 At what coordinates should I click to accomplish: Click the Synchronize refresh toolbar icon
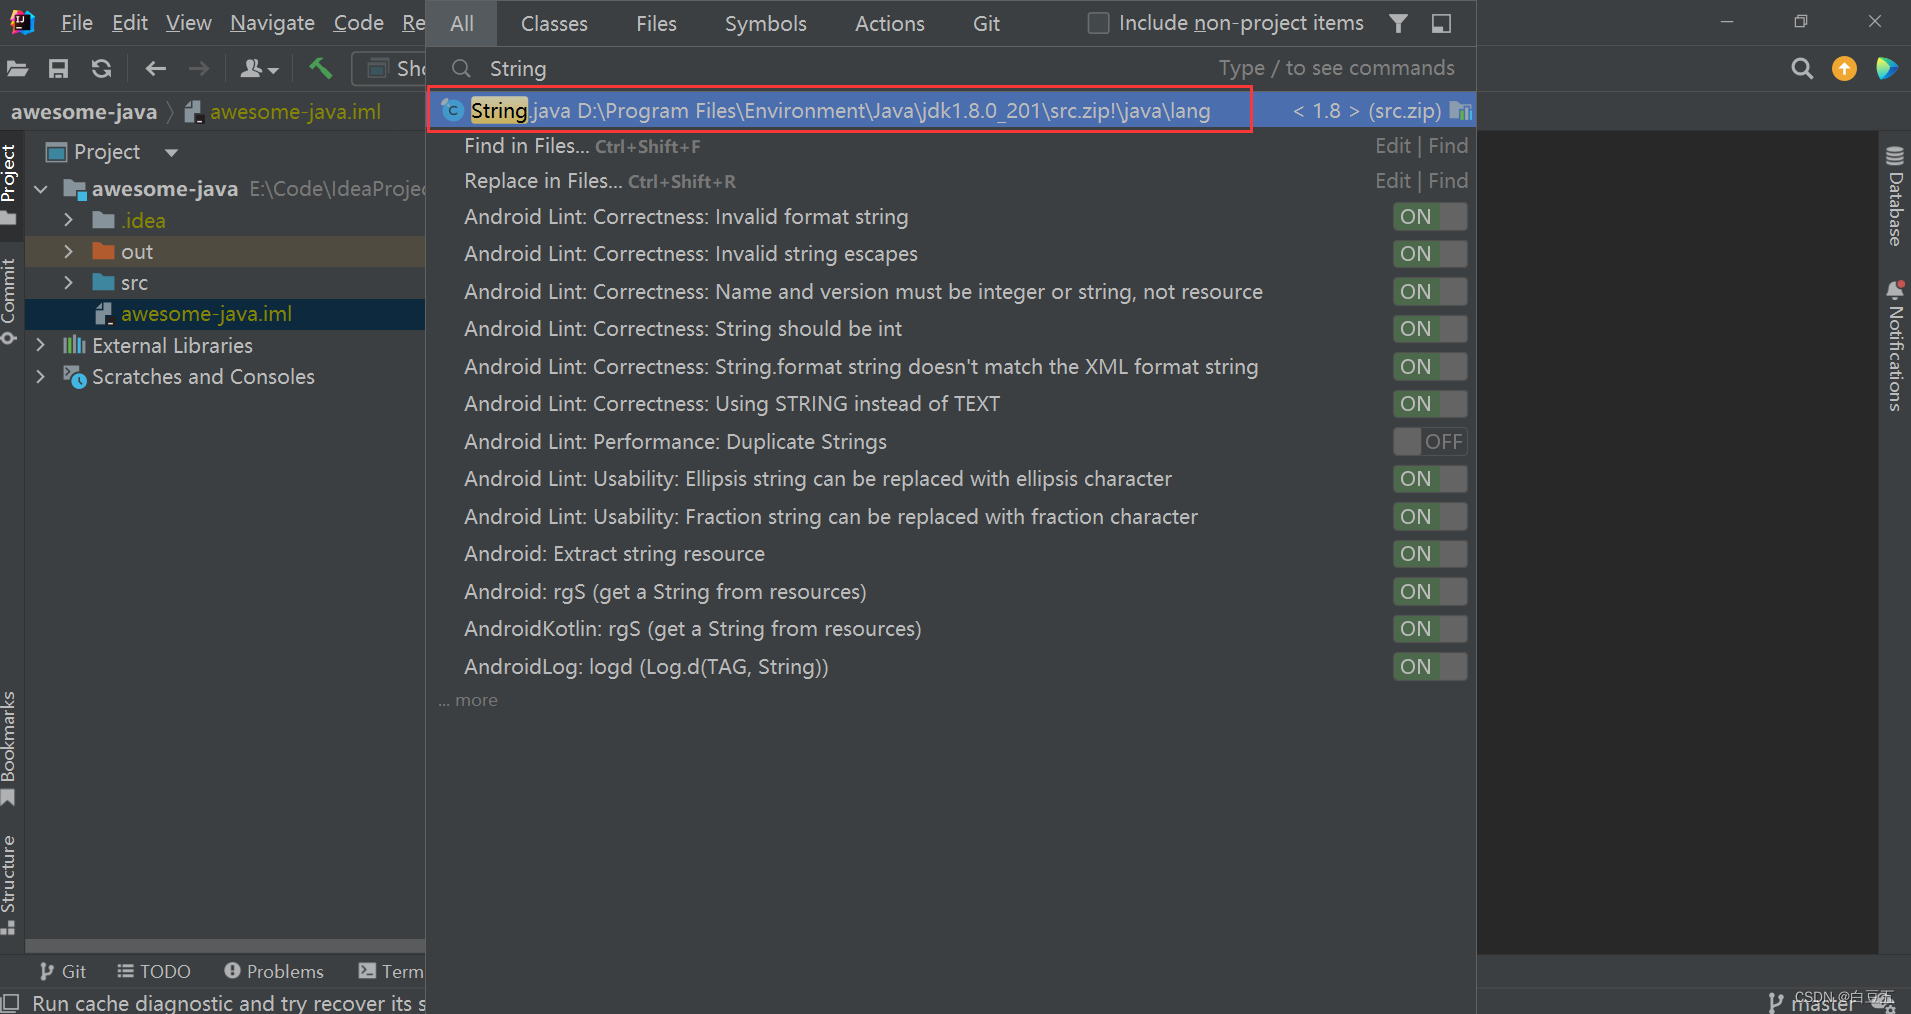click(x=101, y=69)
